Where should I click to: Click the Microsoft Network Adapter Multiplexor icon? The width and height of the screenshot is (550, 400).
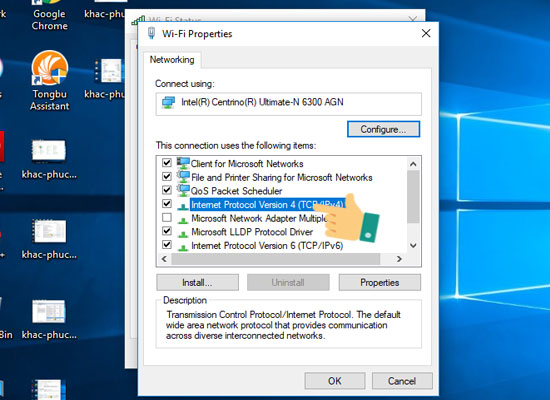coord(183,220)
